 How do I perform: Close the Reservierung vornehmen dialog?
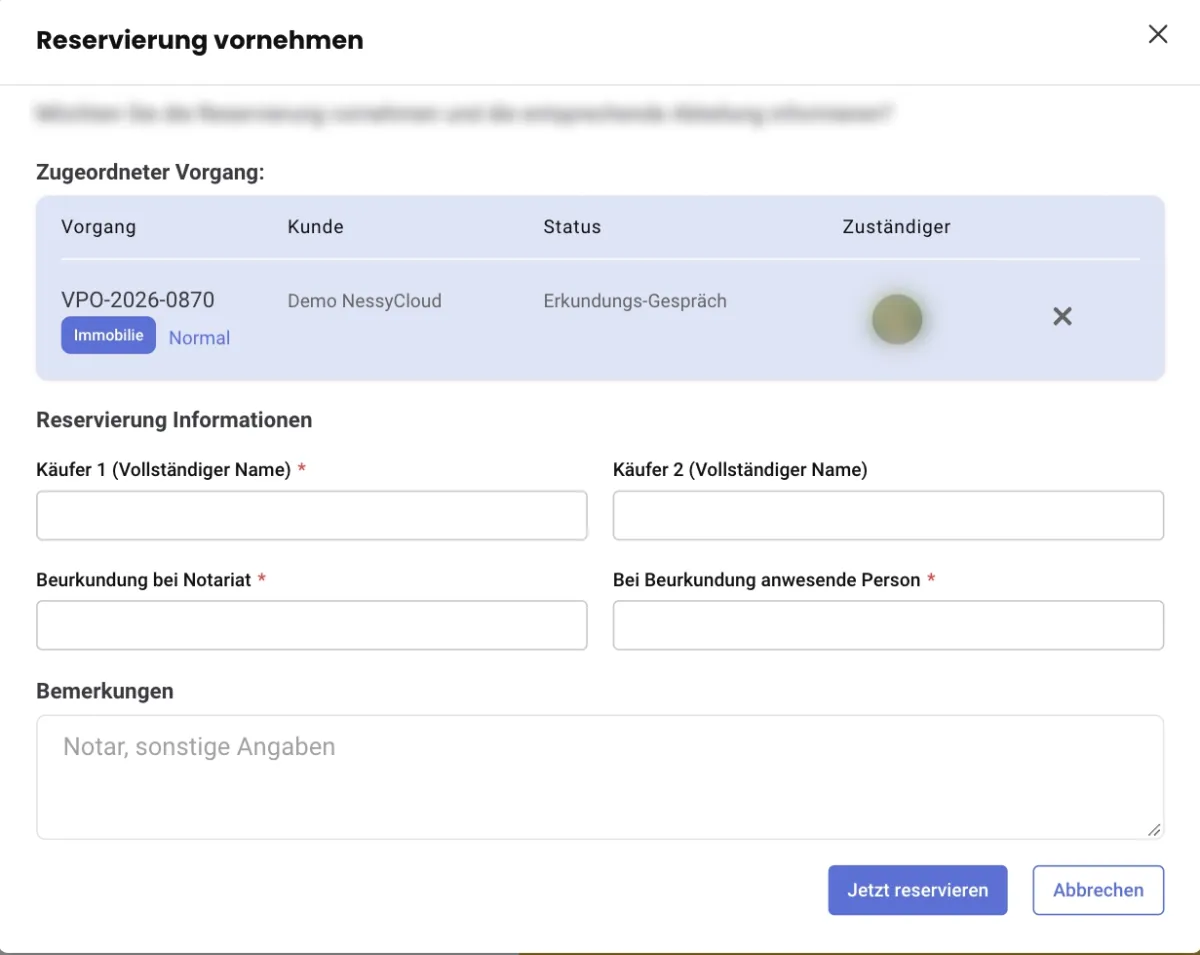(1158, 35)
